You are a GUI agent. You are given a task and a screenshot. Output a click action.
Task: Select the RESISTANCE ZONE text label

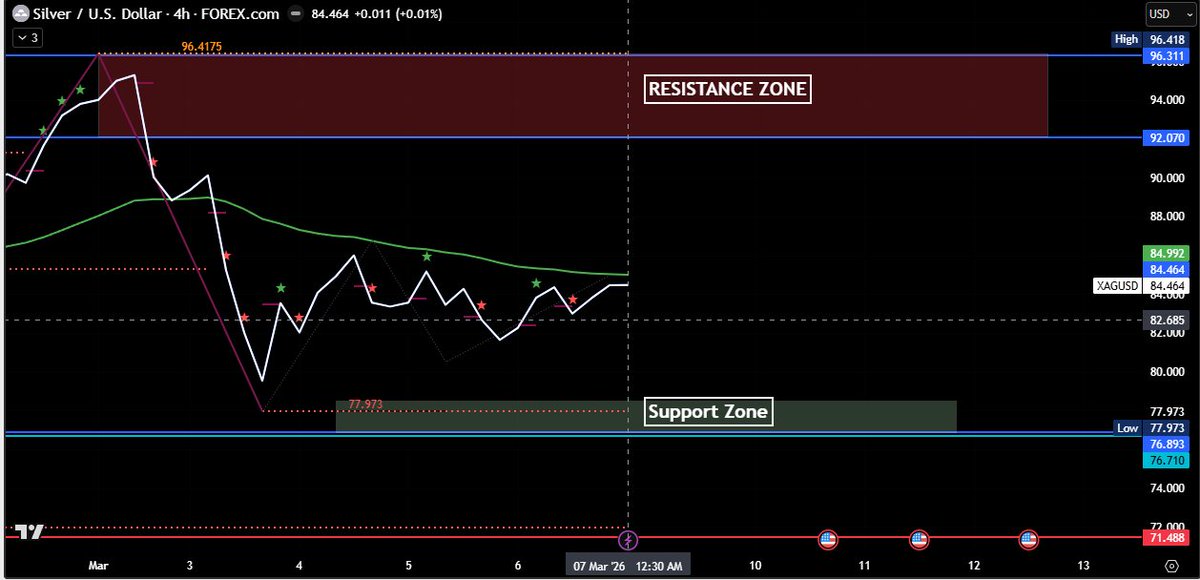[727, 89]
